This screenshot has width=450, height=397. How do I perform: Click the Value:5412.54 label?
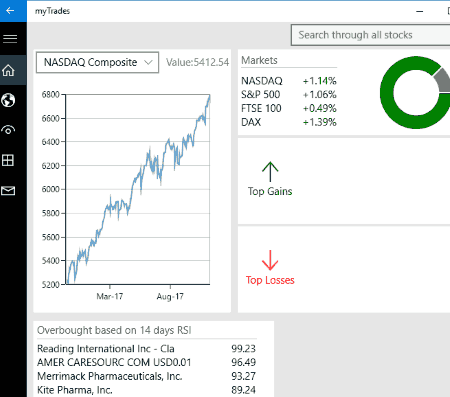[197, 62]
